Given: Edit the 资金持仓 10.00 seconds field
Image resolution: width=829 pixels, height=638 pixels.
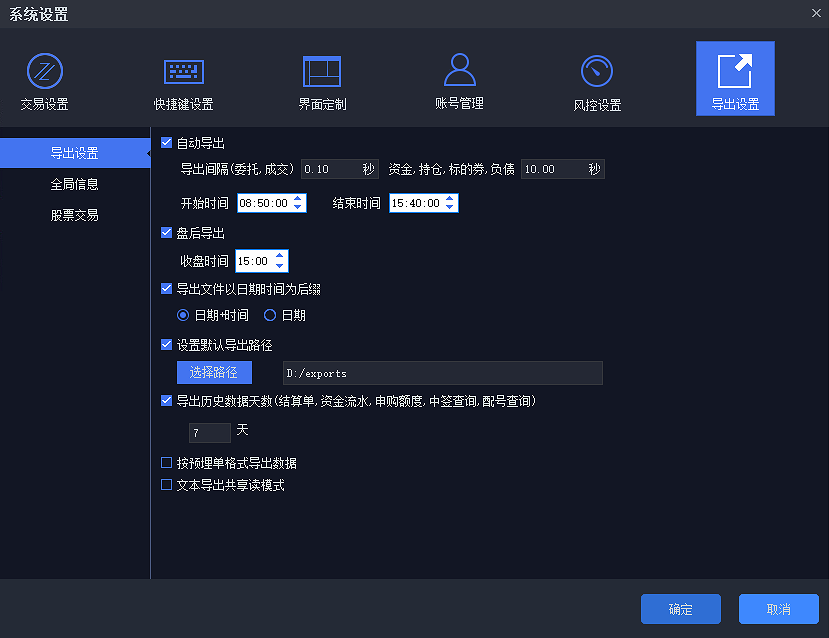Looking at the screenshot, I should point(563,169).
